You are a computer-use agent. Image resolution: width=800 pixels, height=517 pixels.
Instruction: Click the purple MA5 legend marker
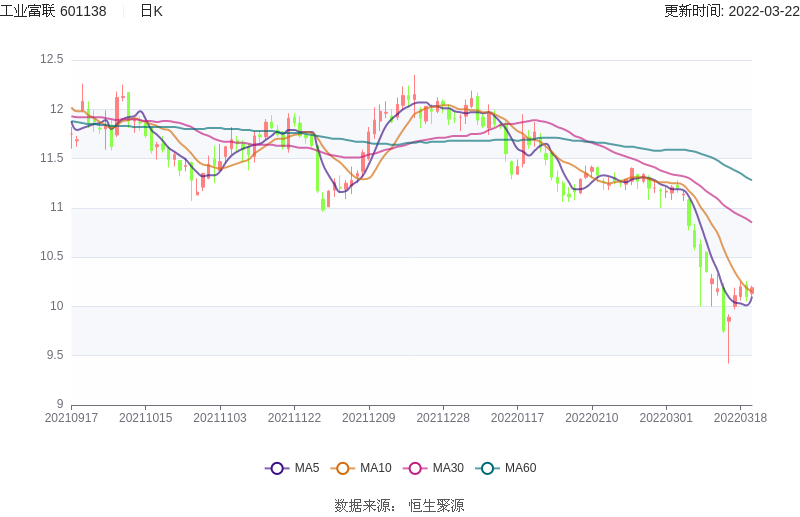[277, 468]
